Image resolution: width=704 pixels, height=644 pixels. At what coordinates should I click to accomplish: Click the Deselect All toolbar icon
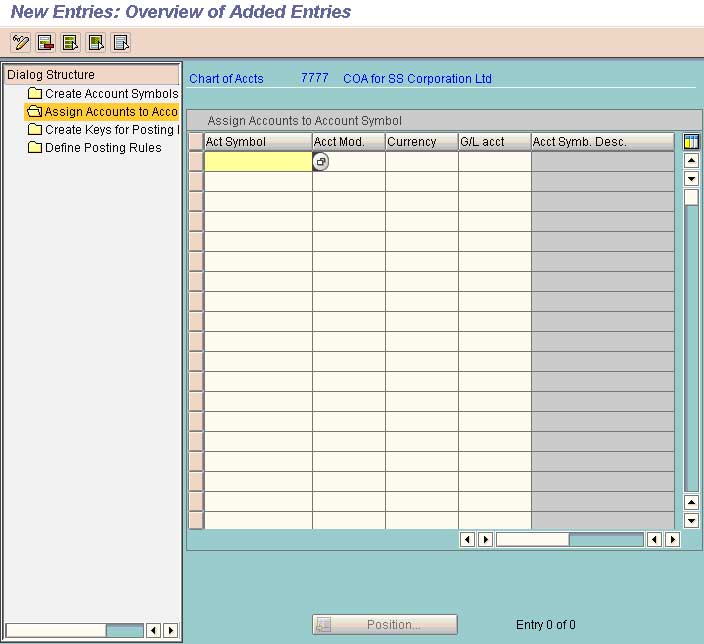pos(121,43)
